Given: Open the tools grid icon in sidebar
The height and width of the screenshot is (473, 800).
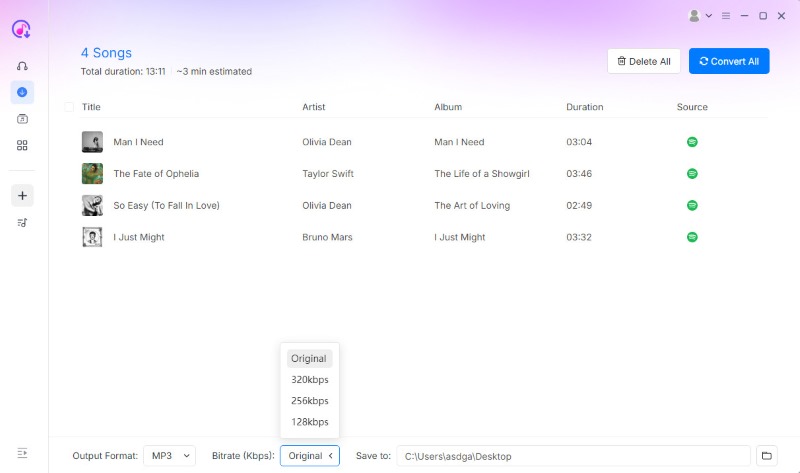Looking at the screenshot, I should coord(22,145).
